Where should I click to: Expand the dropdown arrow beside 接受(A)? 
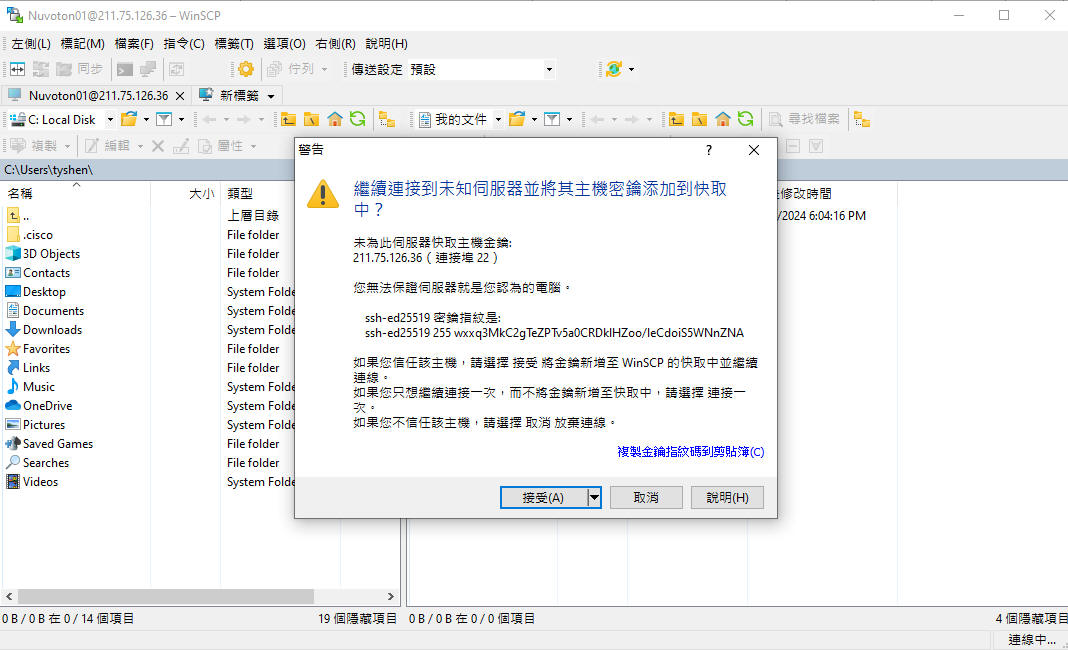[594, 497]
